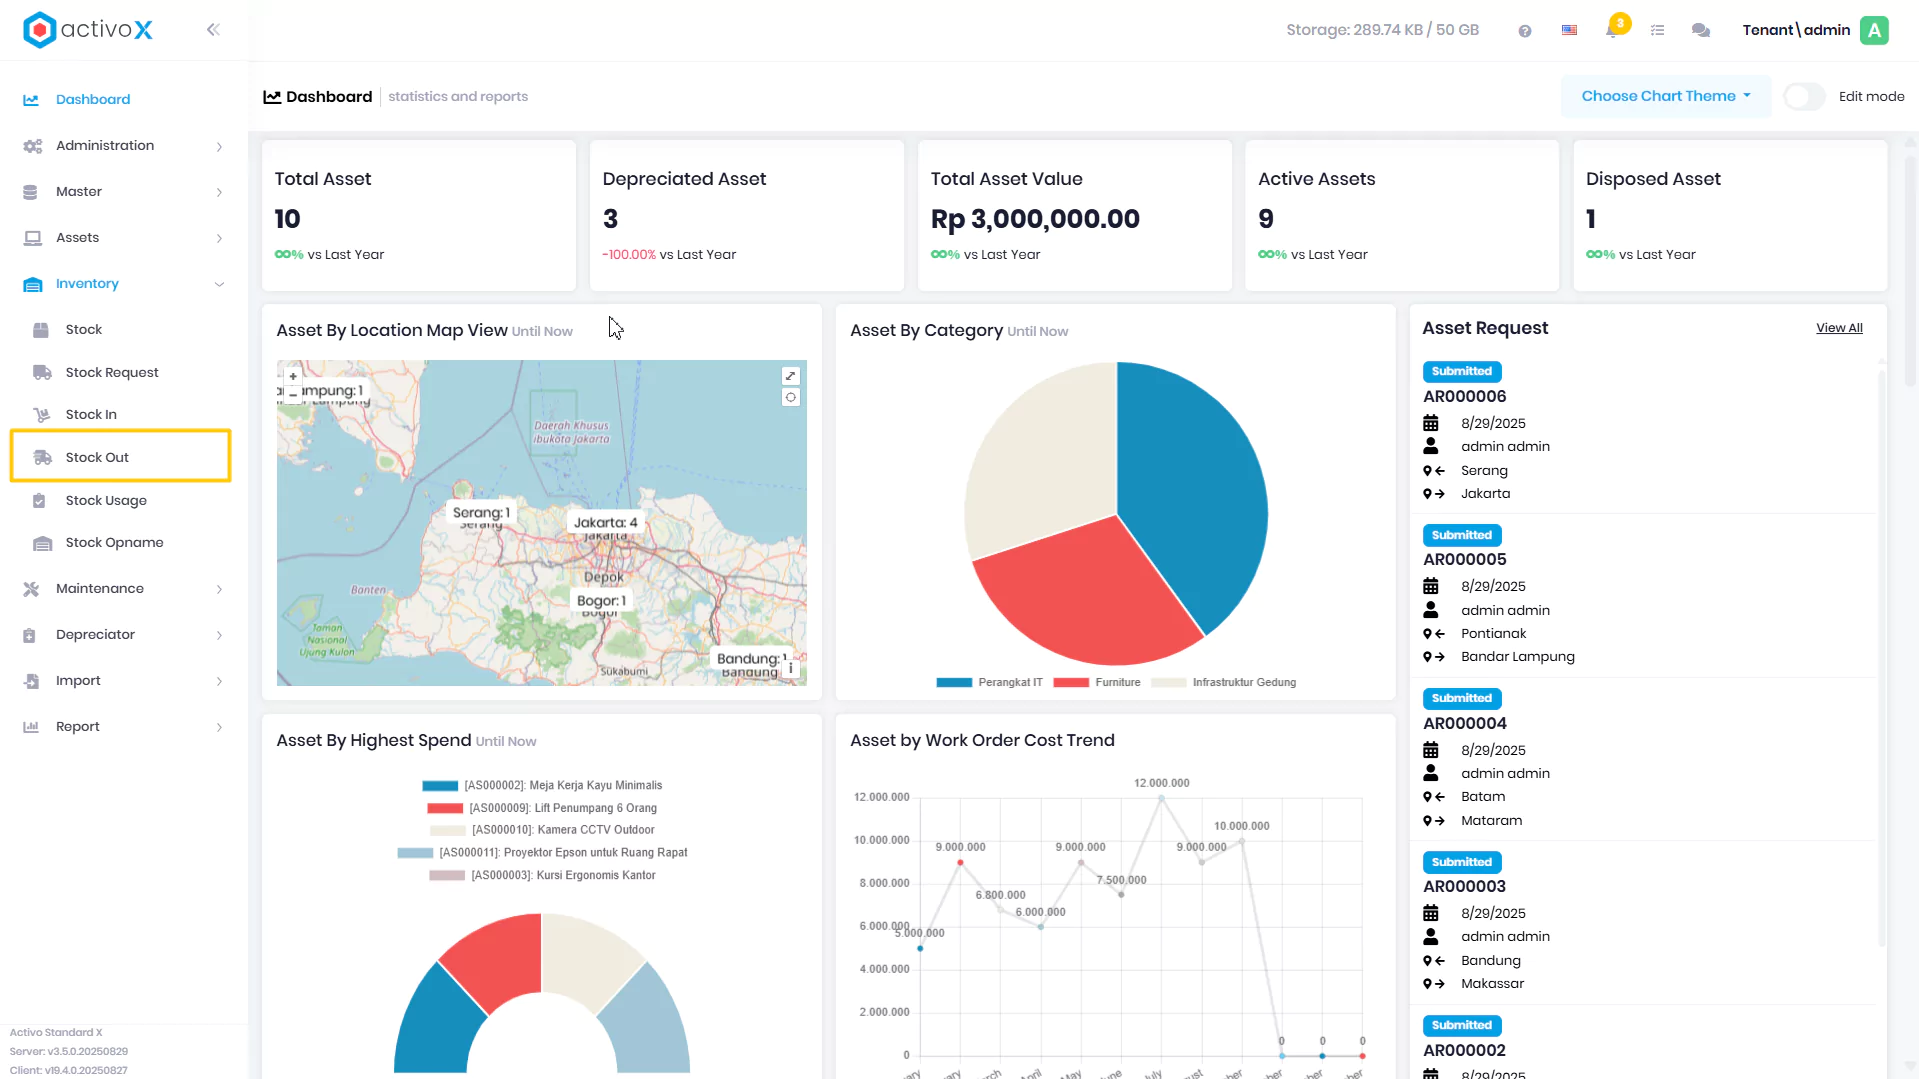This screenshot has width=1919, height=1079.
Task: Toggle Infrastruktur Gedung legend in category chart
Action: 1223,683
